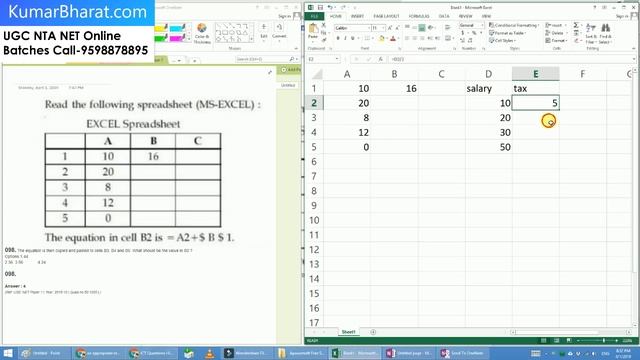
Task: Switch to the REVIEW tab
Action: (x=465, y=16)
